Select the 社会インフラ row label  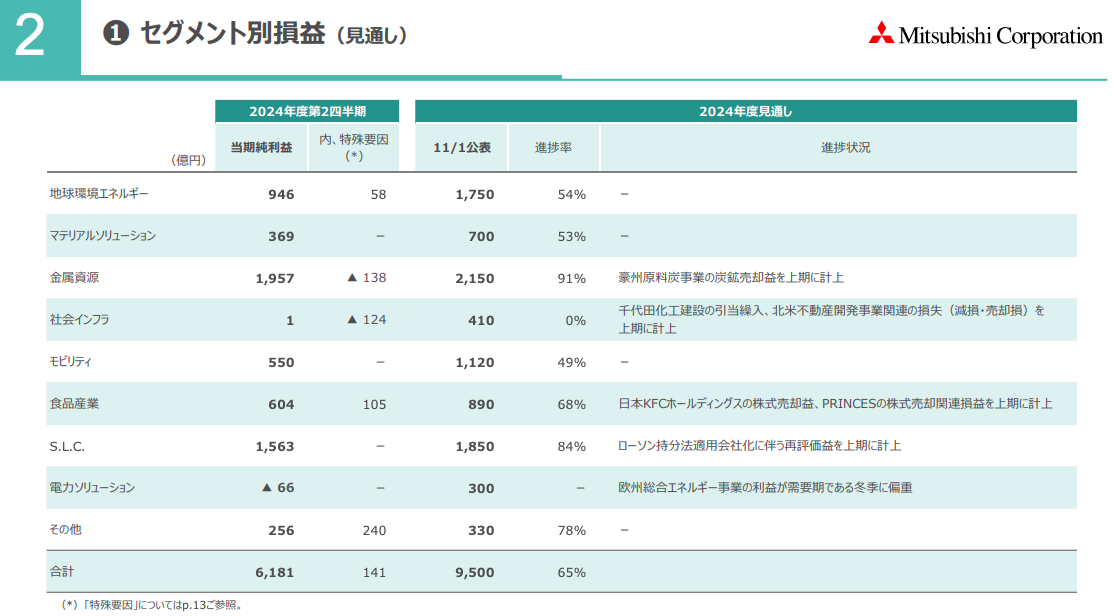(x=80, y=319)
